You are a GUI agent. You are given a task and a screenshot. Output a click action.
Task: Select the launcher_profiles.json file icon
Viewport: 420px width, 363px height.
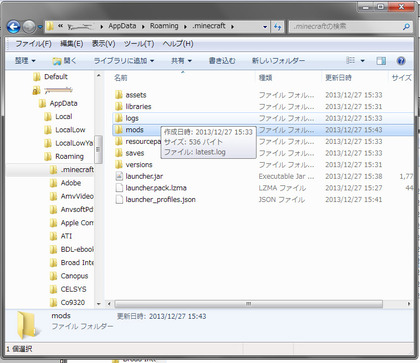click(x=119, y=200)
